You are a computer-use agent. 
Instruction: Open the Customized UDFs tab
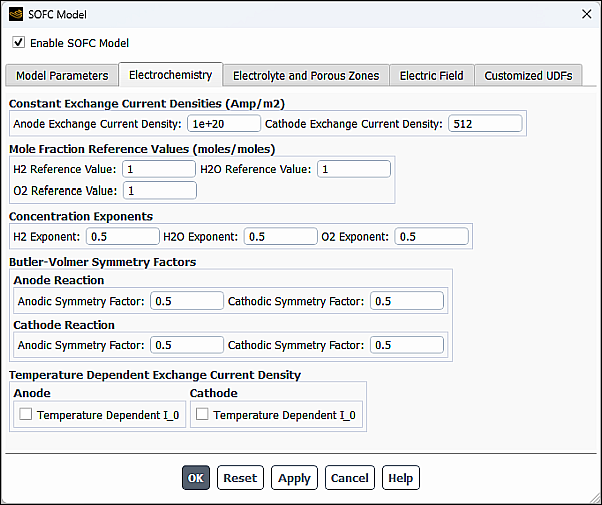tap(528, 75)
